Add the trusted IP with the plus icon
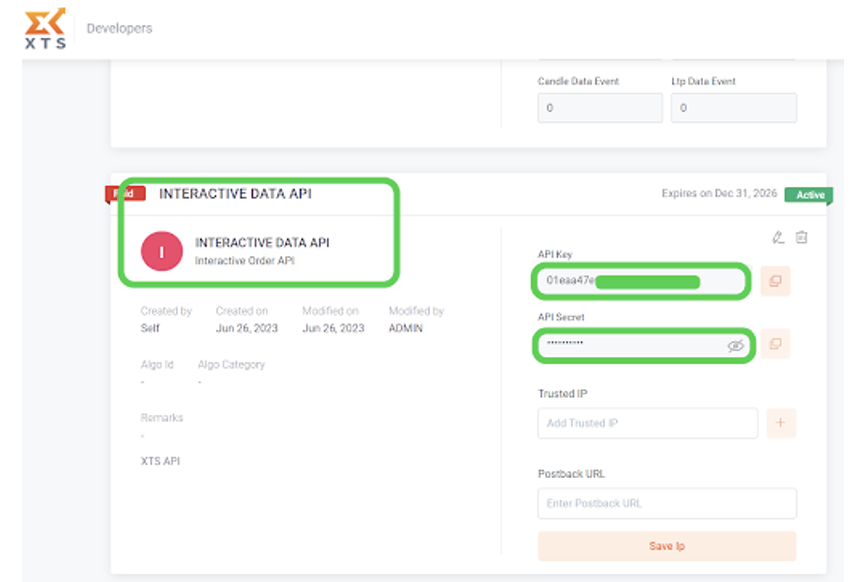Screen dimensions: 858x582 coord(780,423)
